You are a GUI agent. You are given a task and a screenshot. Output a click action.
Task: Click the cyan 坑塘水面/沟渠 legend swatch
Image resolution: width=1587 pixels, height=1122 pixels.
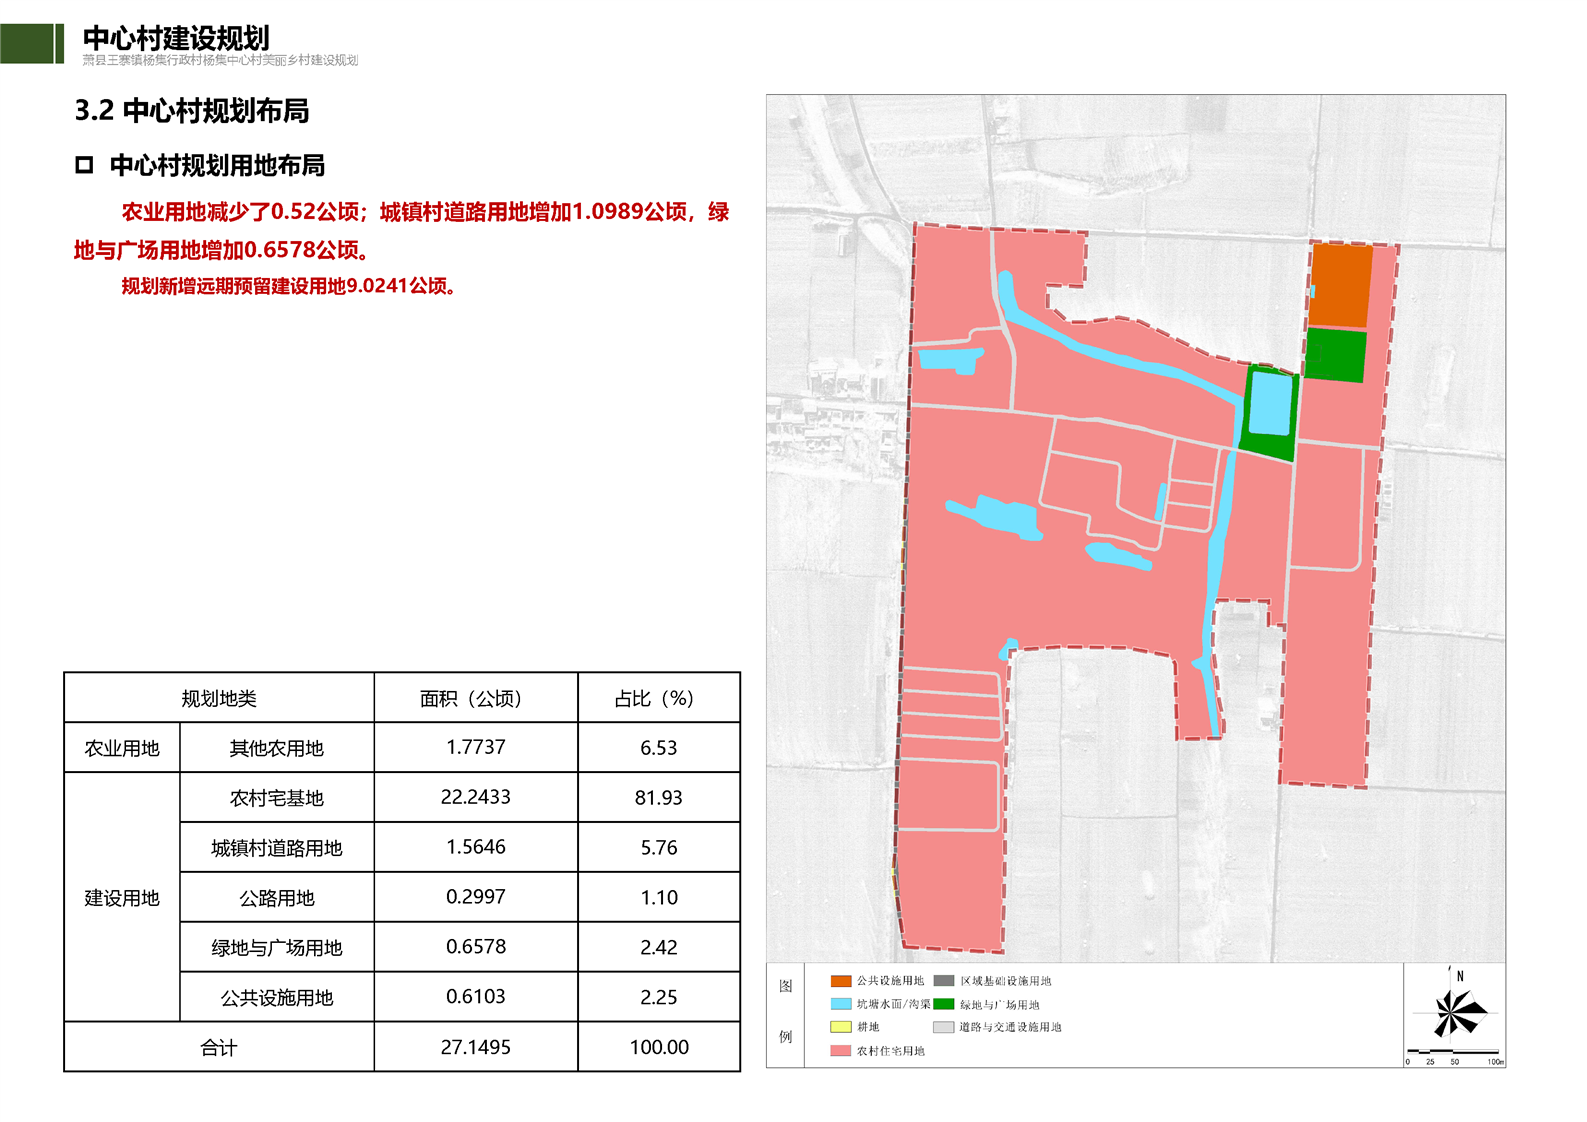coord(840,1004)
